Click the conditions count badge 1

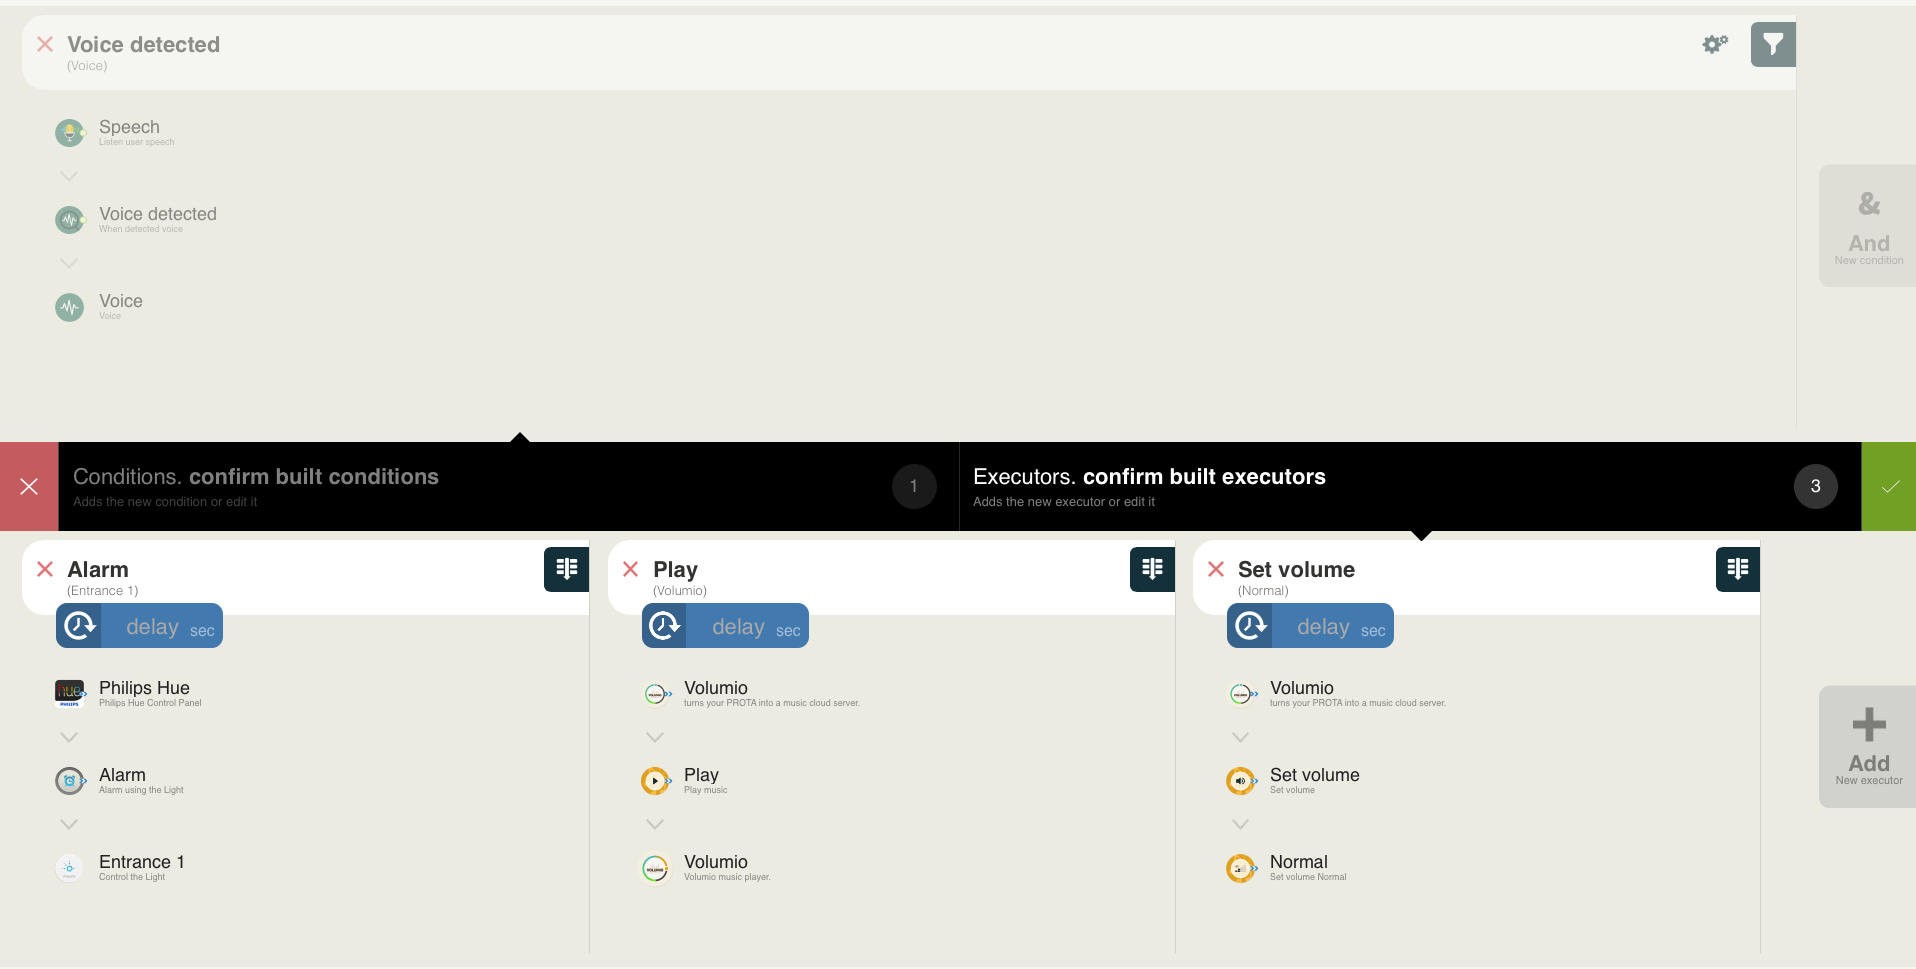(x=914, y=486)
